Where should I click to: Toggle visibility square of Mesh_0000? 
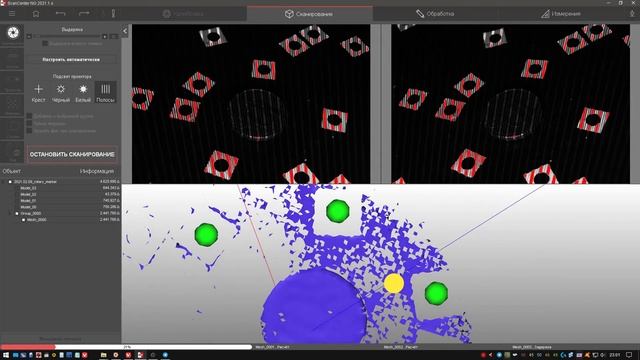[x=23, y=220]
